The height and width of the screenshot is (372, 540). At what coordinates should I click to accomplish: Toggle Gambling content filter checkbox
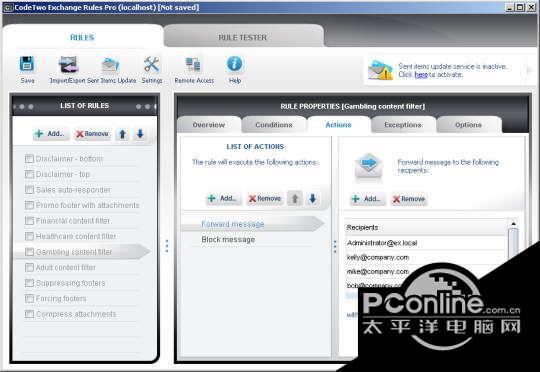(x=29, y=252)
